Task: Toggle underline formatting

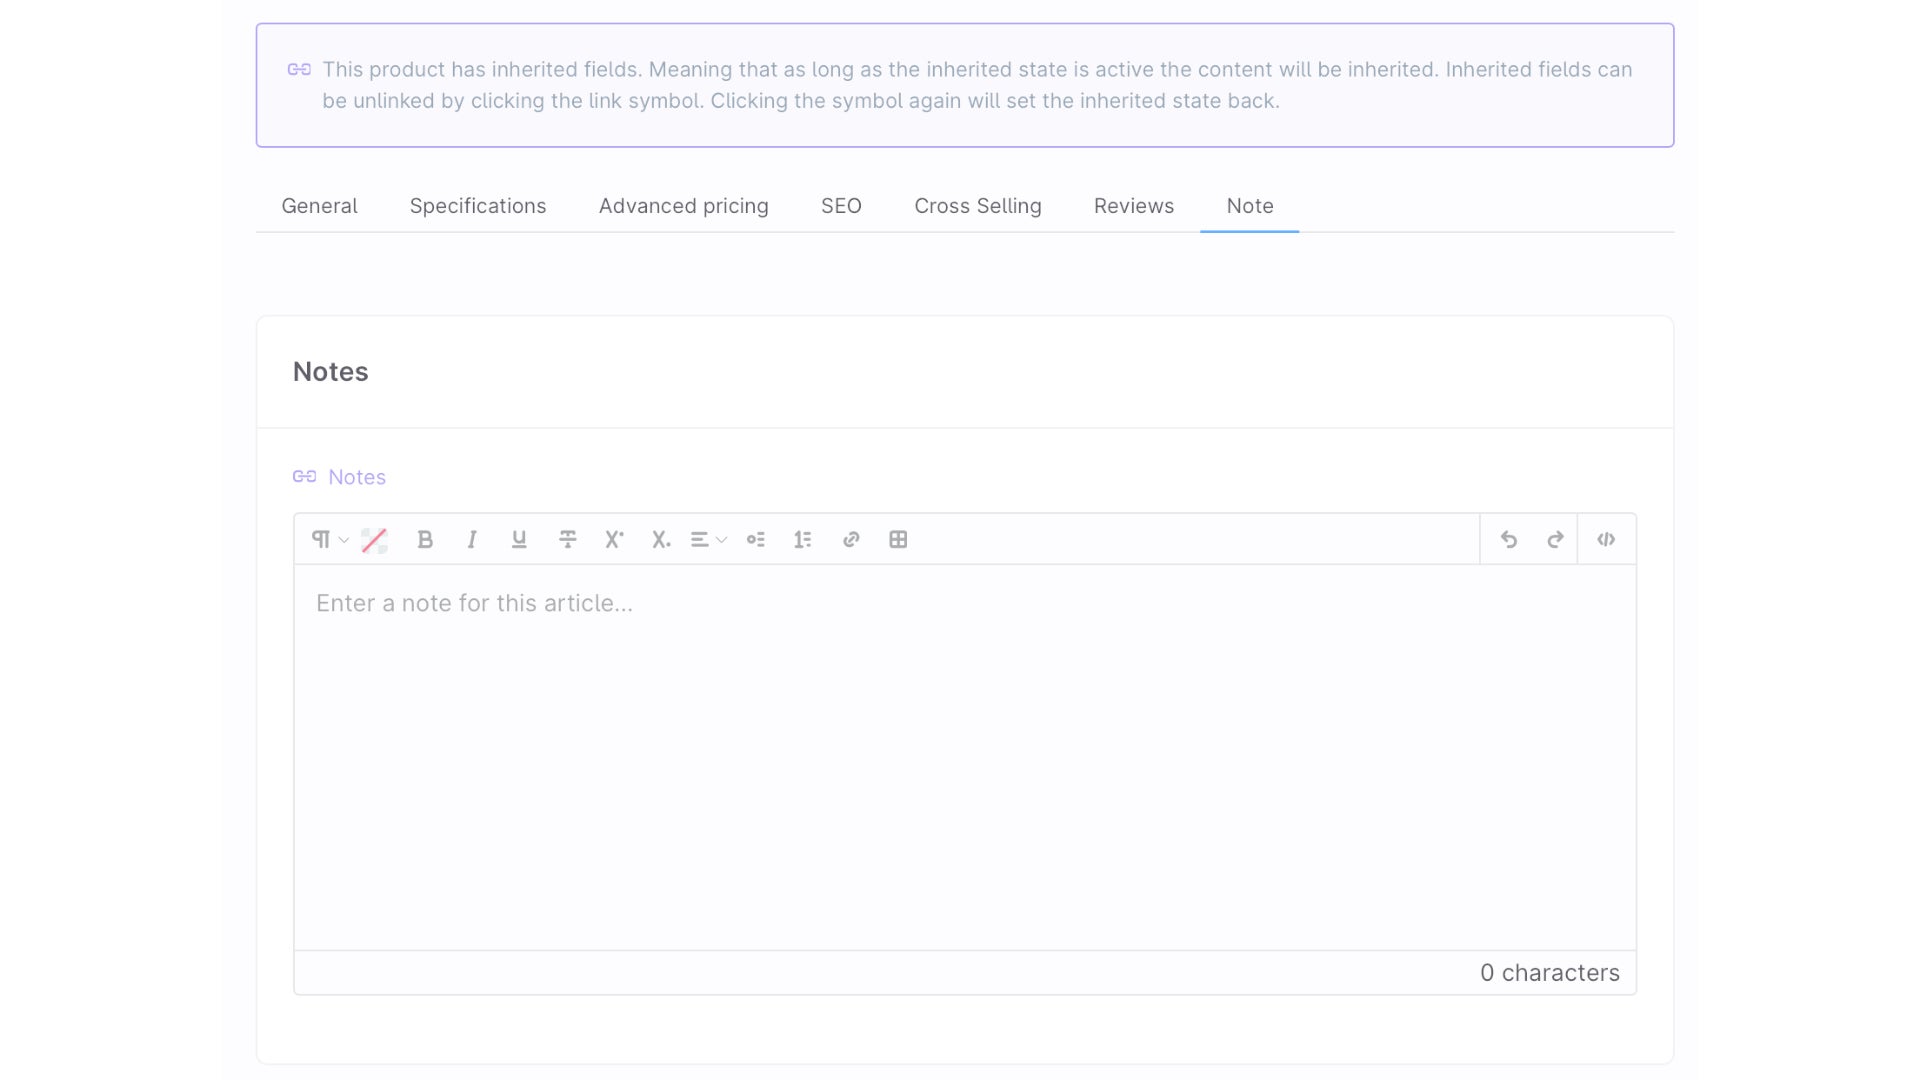Action: coord(519,540)
